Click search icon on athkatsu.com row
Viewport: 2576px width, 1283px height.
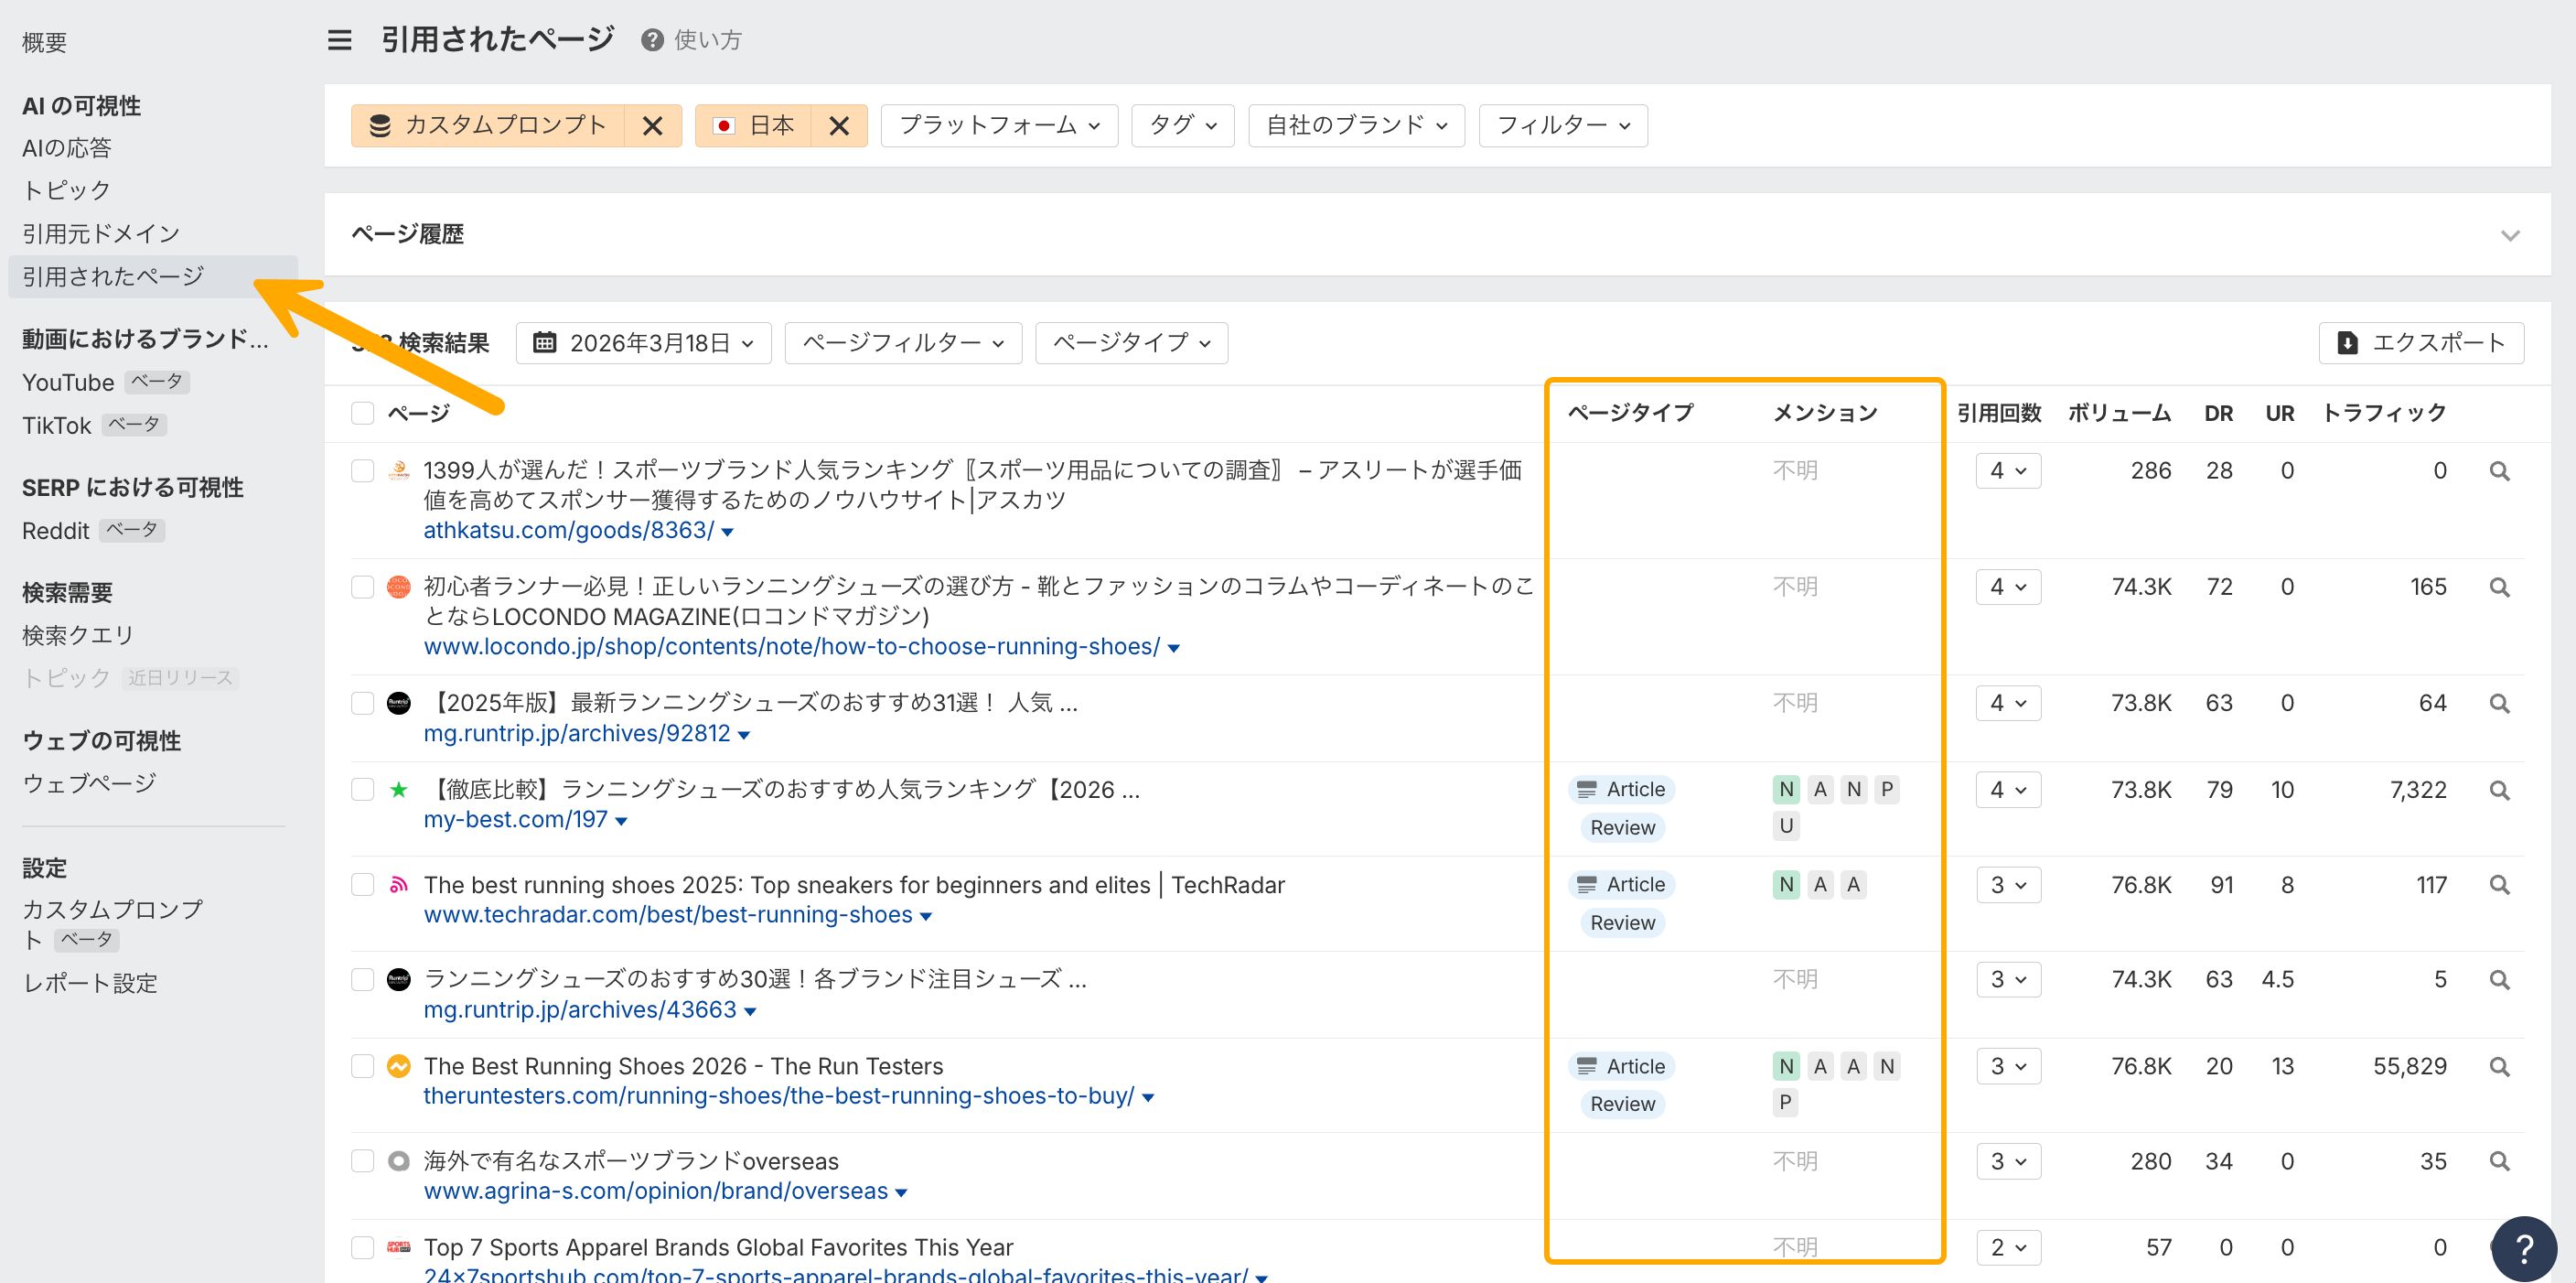coord(2499,471)
